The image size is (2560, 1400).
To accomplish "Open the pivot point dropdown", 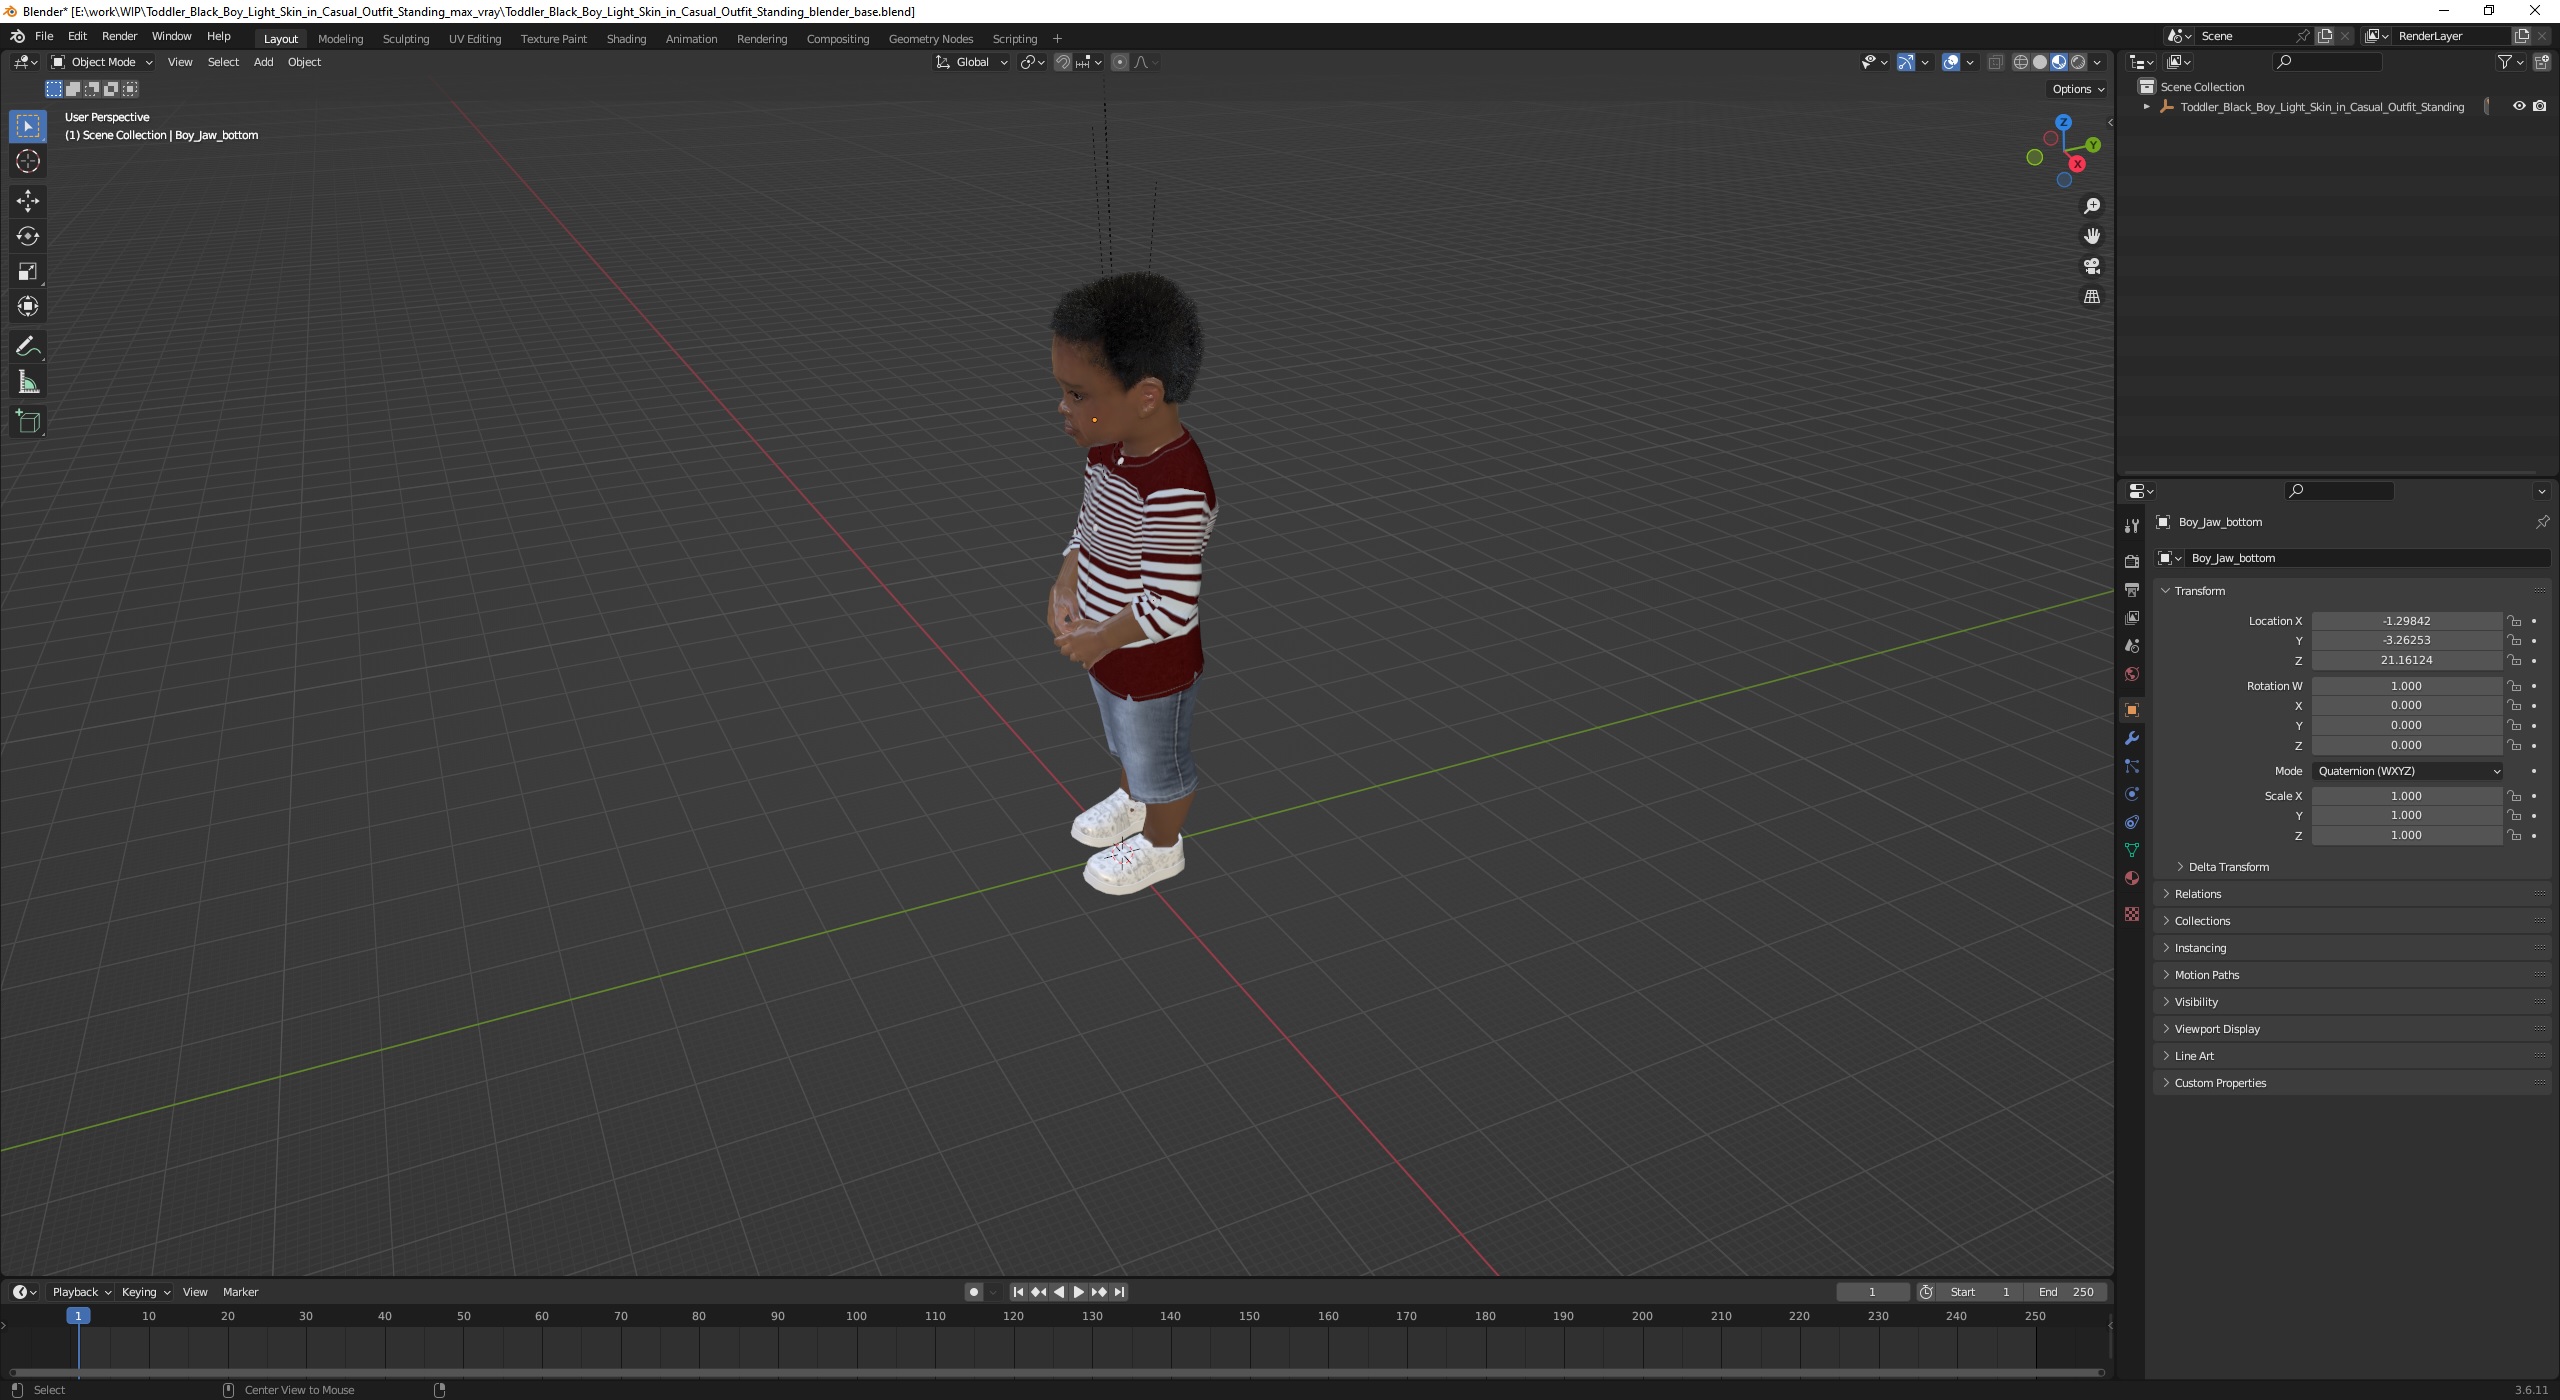I will (1032, 62).
